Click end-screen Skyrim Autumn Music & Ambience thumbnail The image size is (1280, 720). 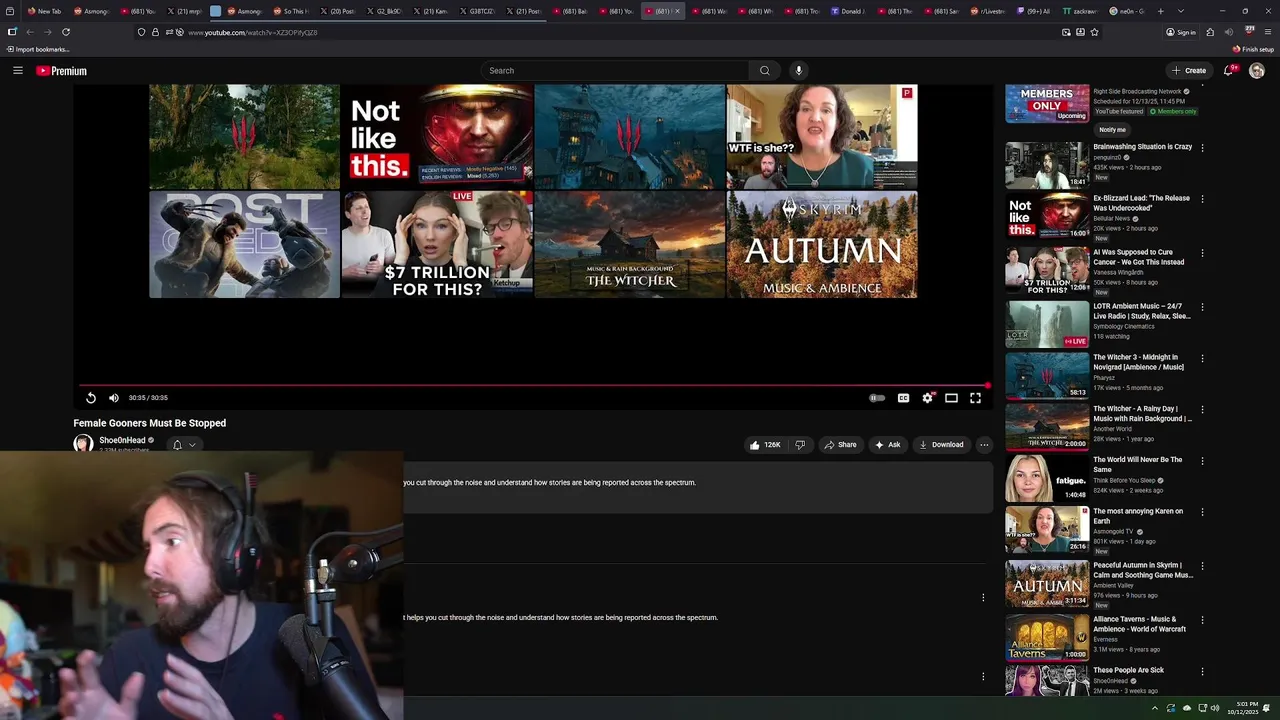tap(822, 245)
